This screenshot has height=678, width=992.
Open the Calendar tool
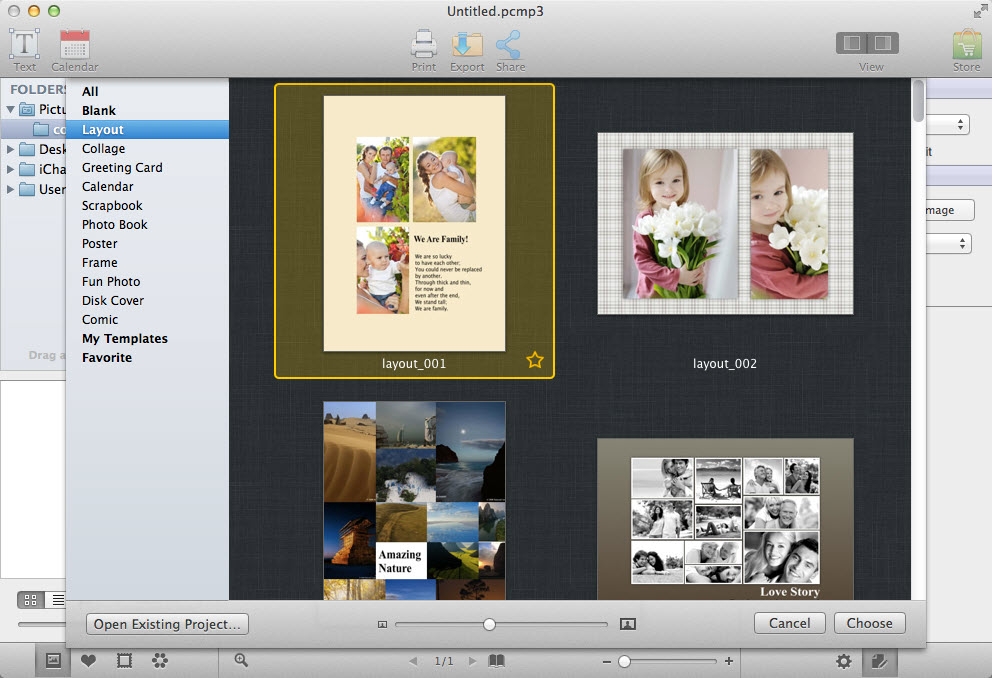pos(75,45)
